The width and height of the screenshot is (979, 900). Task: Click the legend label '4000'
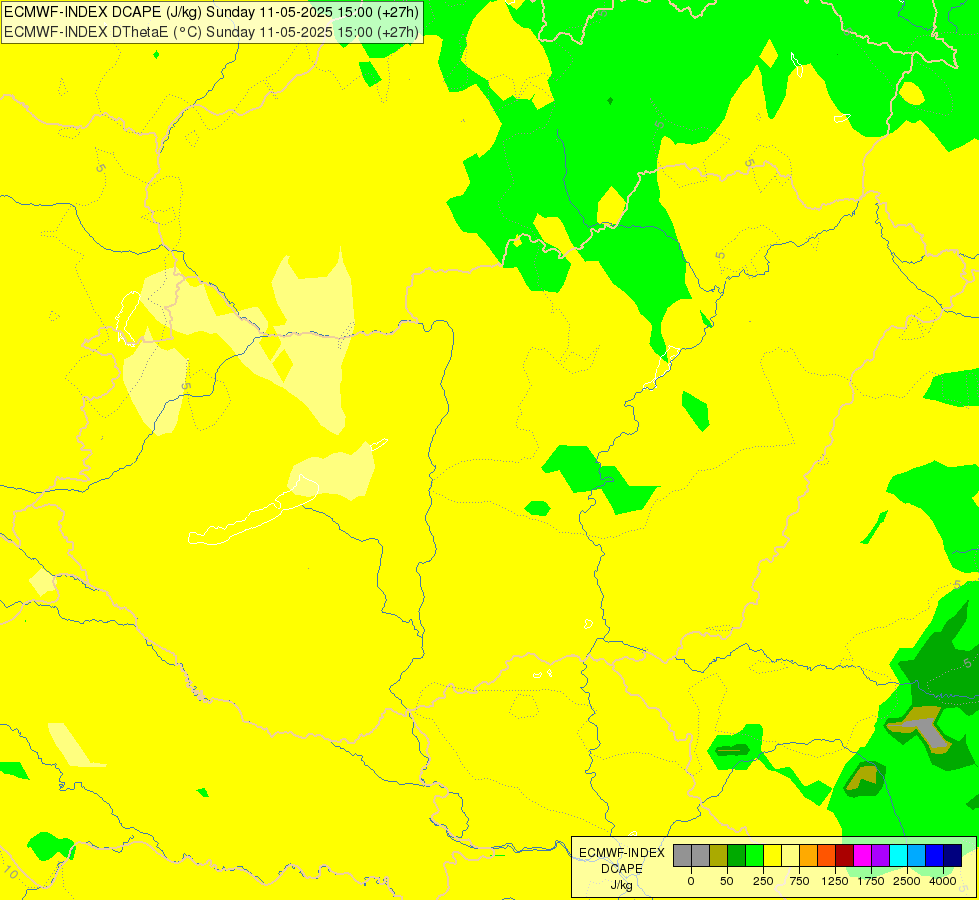[943, 881]
